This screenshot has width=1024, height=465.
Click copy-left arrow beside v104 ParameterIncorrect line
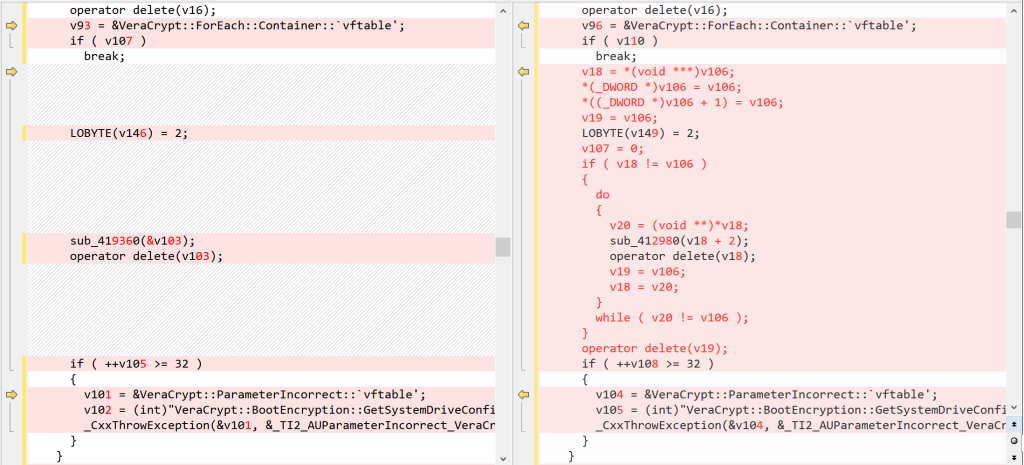523,395
